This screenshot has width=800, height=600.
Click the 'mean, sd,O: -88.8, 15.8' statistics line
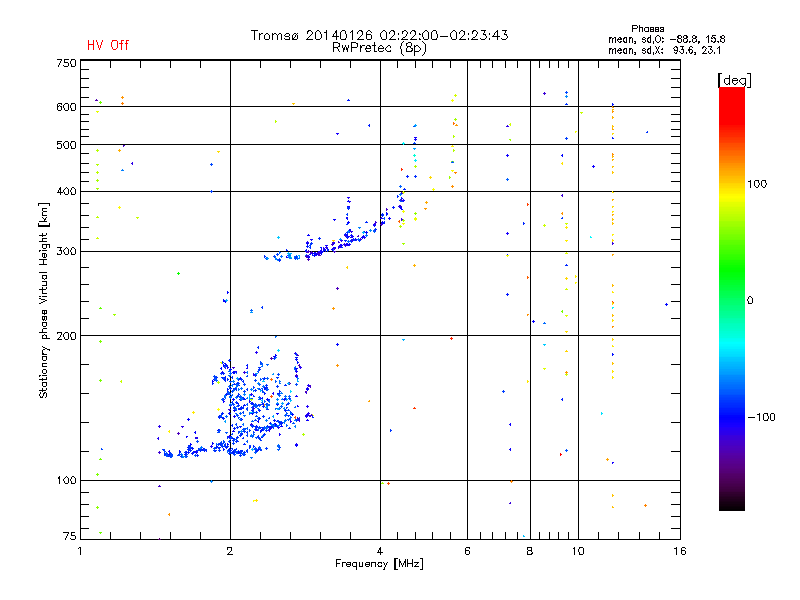(666, 39)
